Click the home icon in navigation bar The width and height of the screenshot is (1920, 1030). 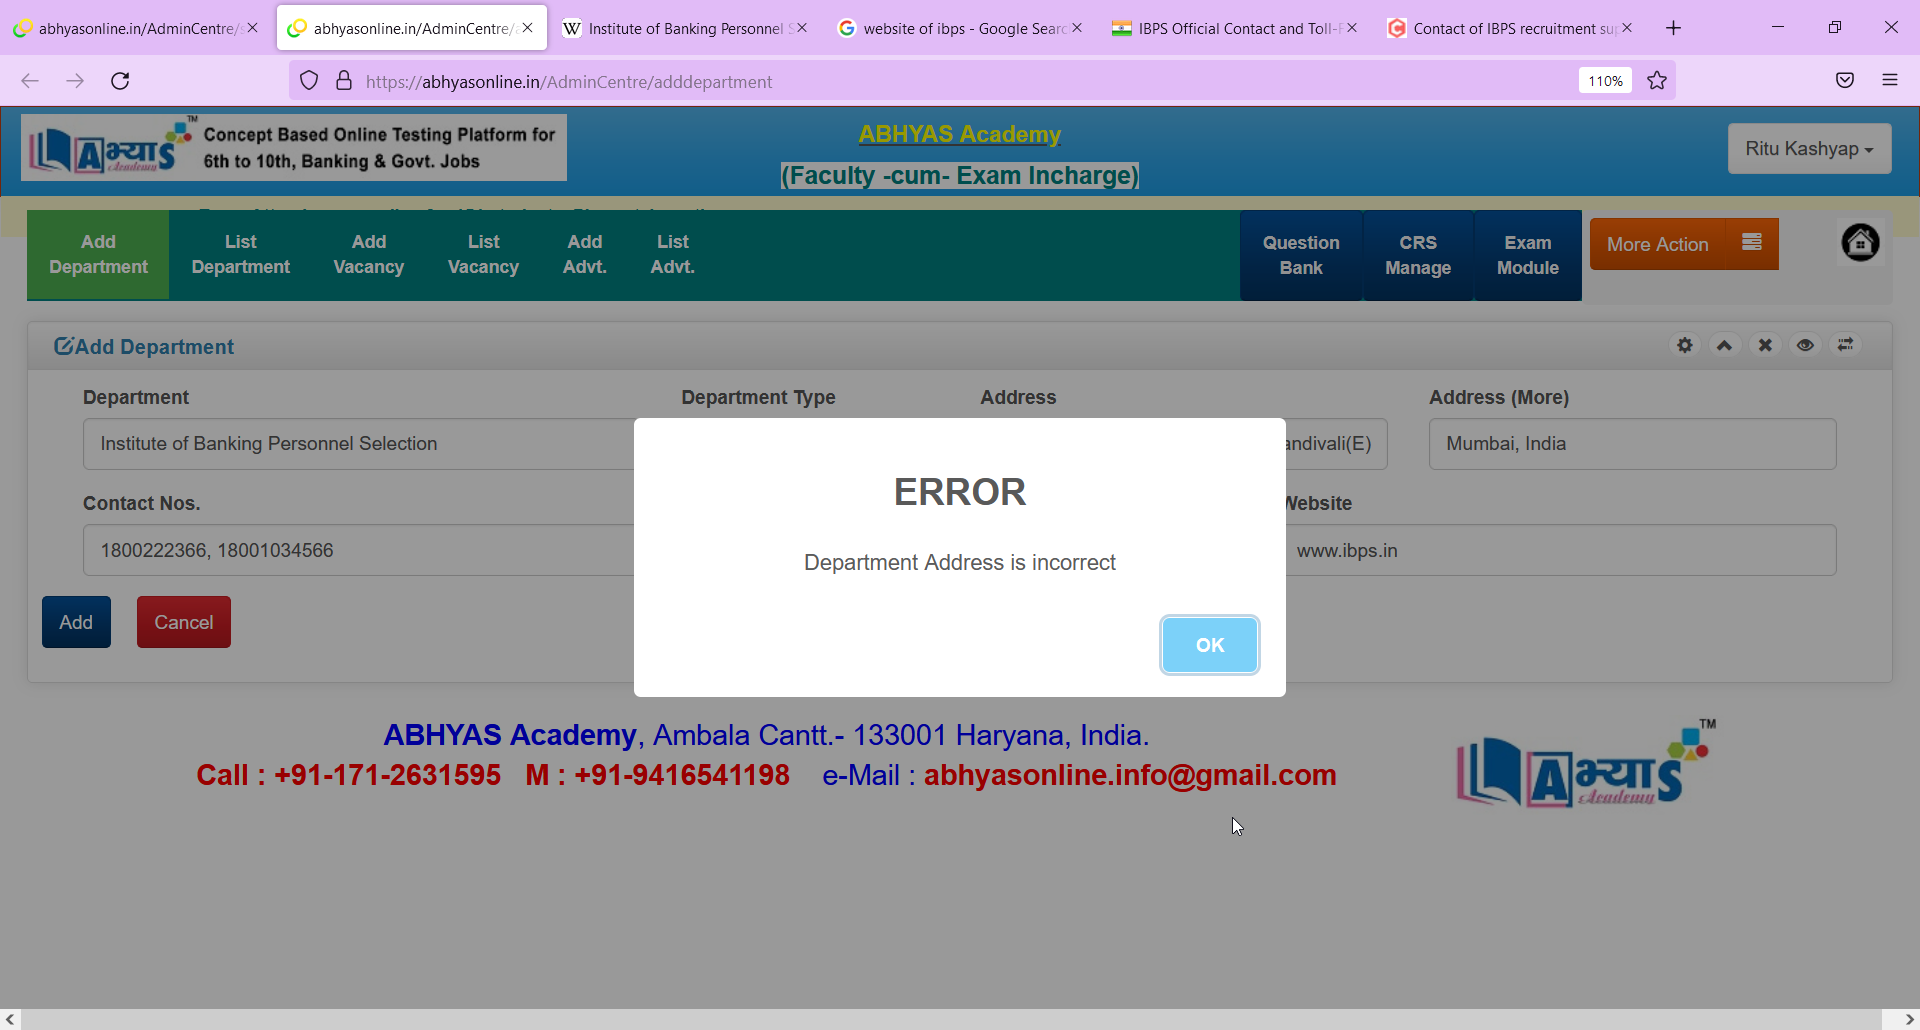point(1860,243)
